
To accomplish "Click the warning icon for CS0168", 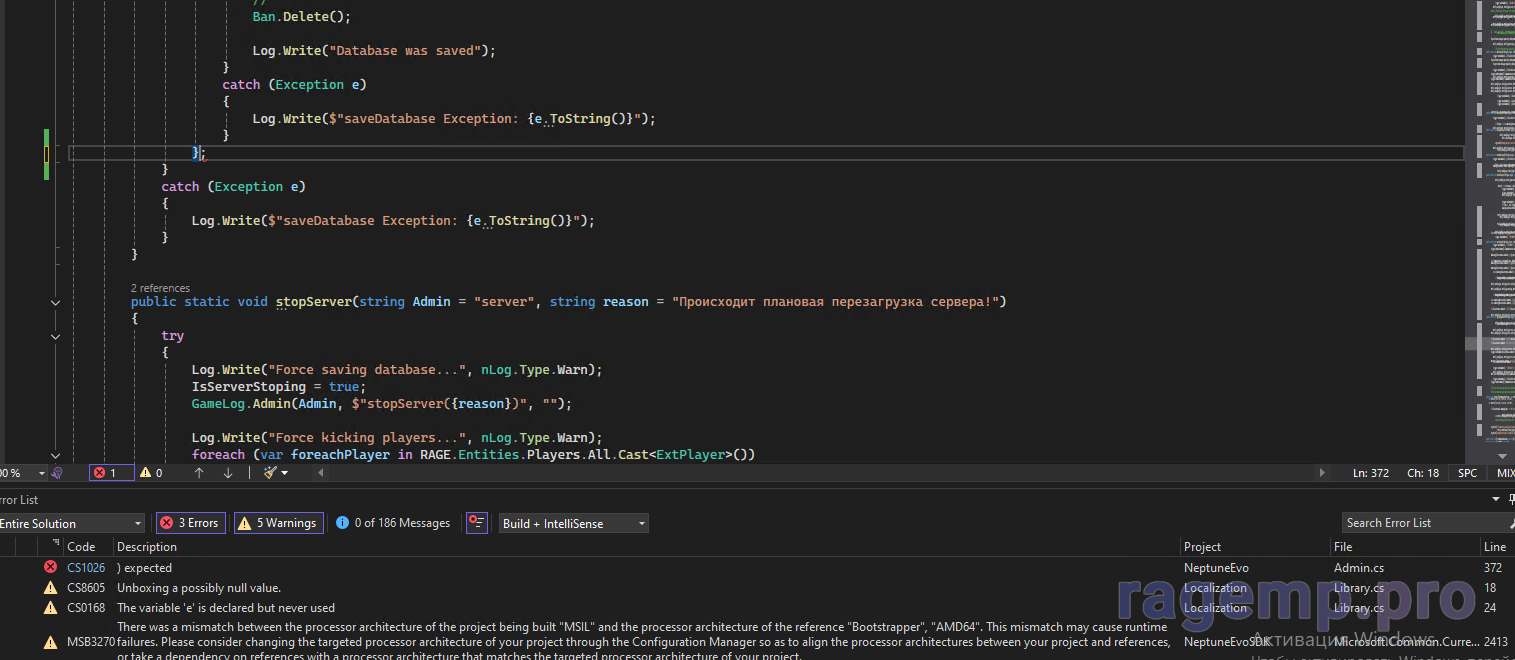I will [x=50, y=608].
